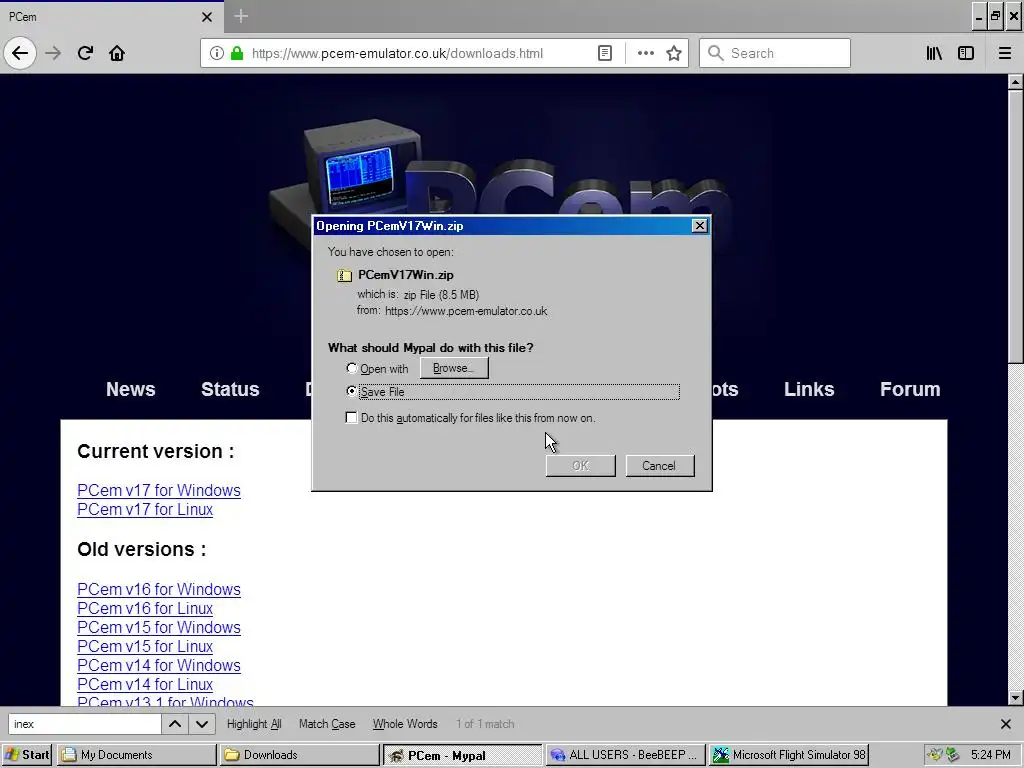1024x768 pixels.
Task: Click the browser Back arrow button
Action: coord(20,53)
